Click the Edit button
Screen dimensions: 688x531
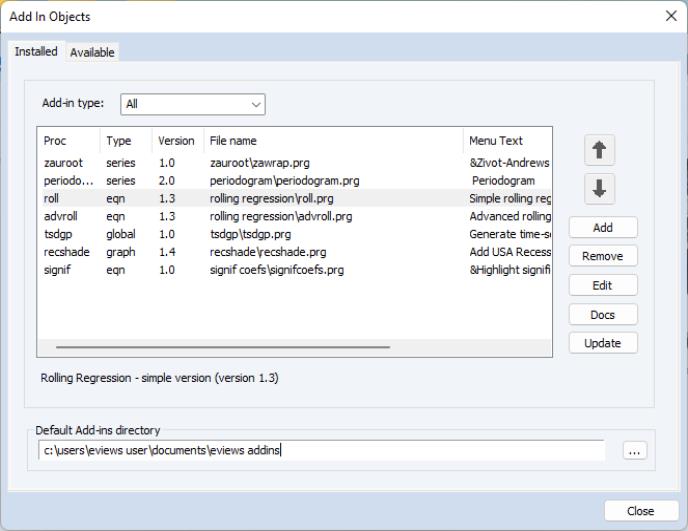click(x=602, y=285)
